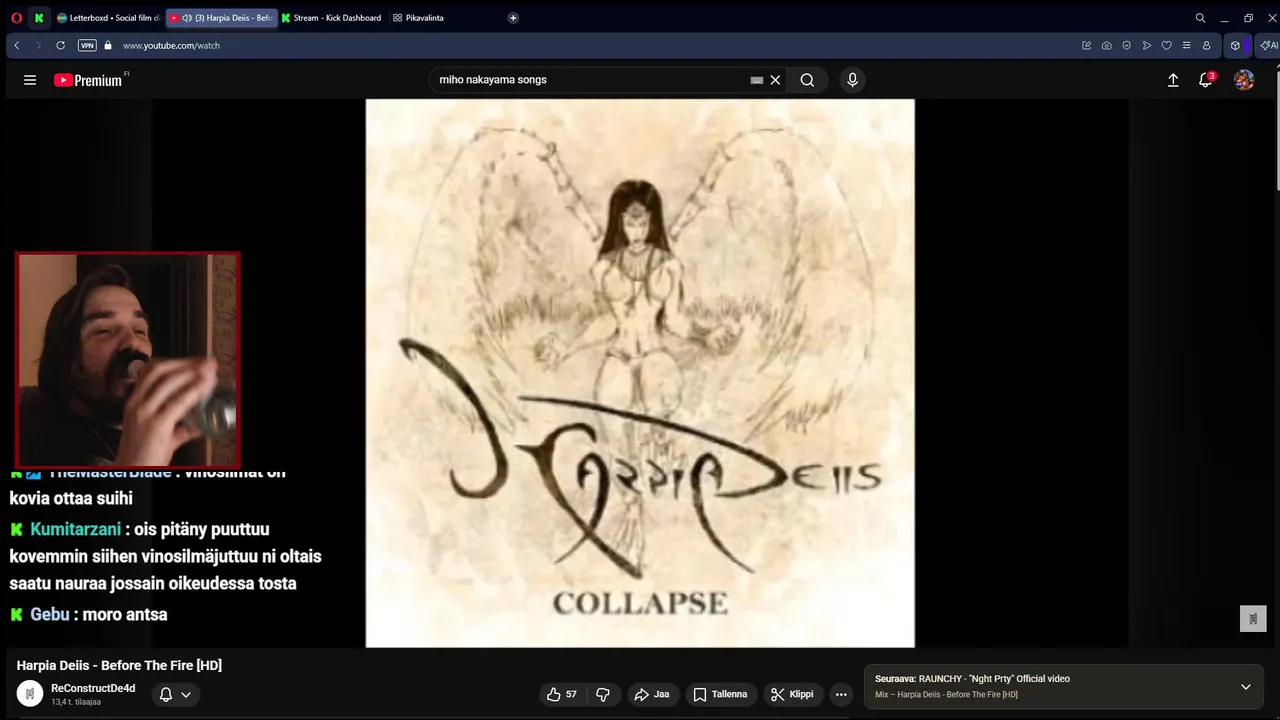This screenshot has height=720, width=1280.
Task: Create a clip with Klippi
Action: 792,694
